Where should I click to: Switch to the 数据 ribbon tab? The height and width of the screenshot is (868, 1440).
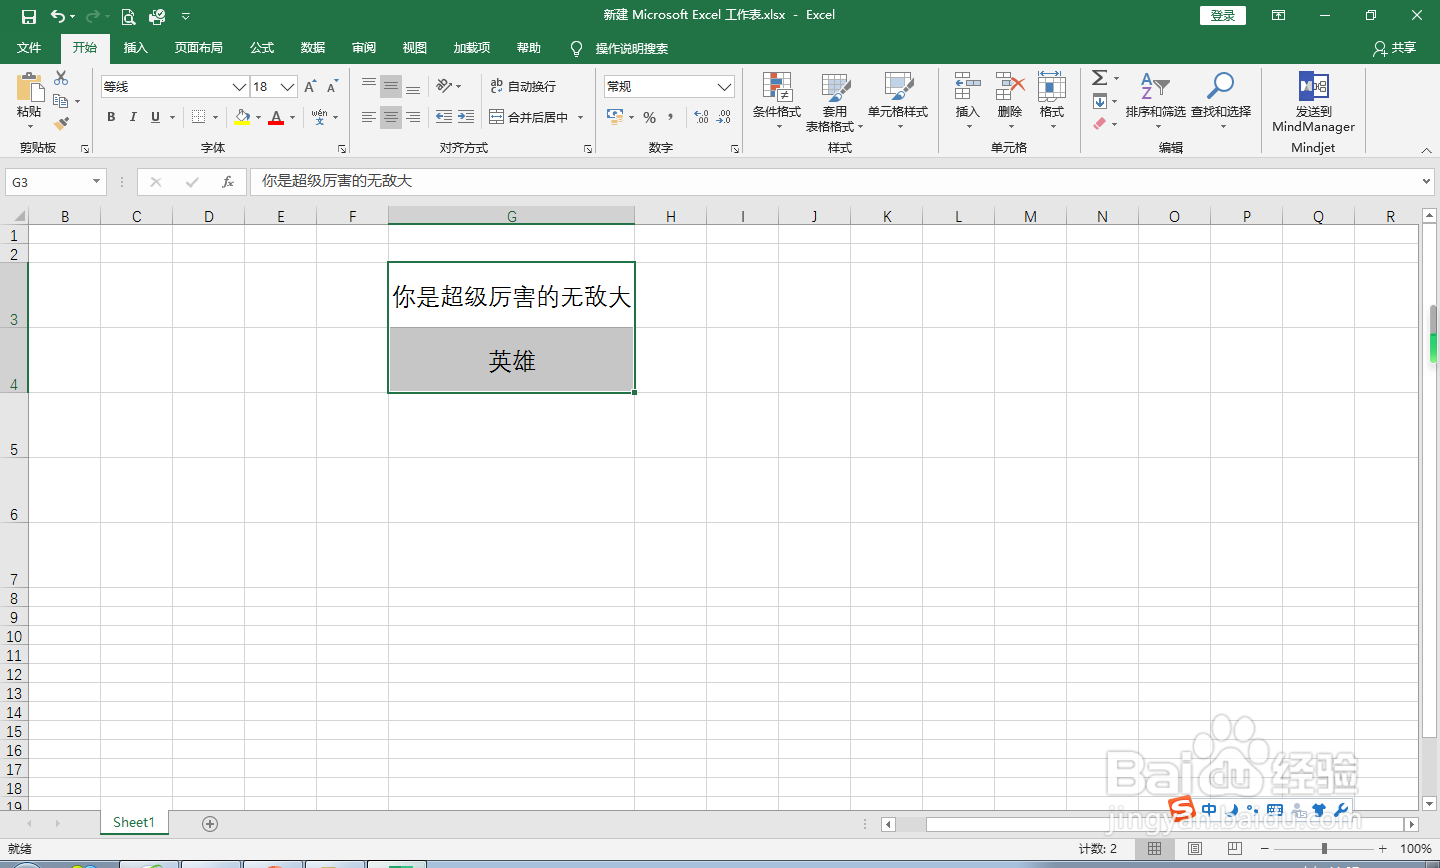click(313, 48)
